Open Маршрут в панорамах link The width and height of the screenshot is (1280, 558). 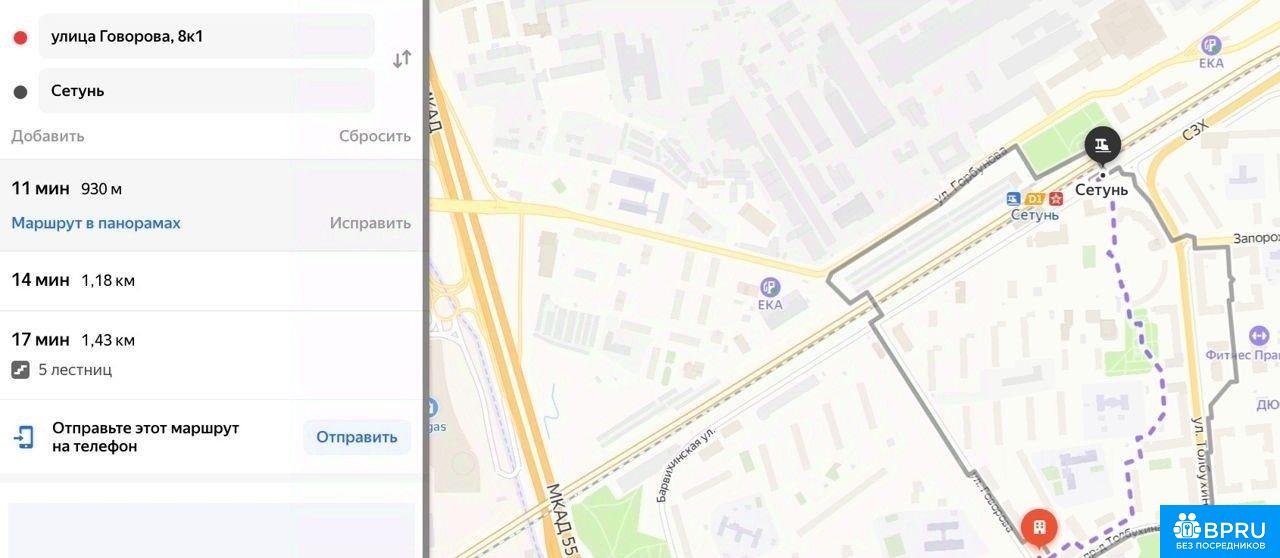(x=96, y=223)
